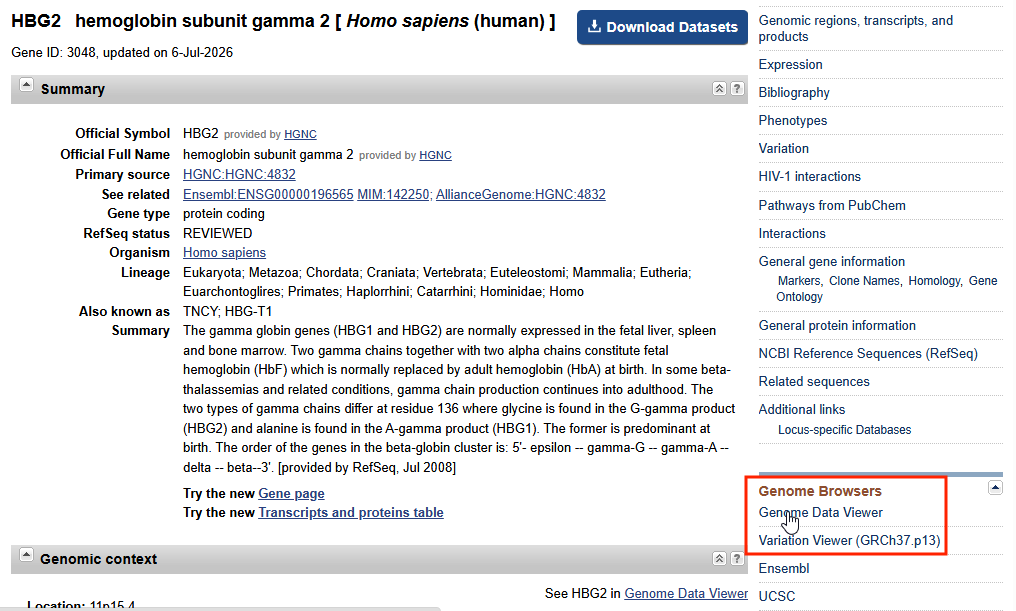Open AllianceGenome:HGNC:4832 link
This screenshot has height=611, width=1016.
click(x=520, y=194)
